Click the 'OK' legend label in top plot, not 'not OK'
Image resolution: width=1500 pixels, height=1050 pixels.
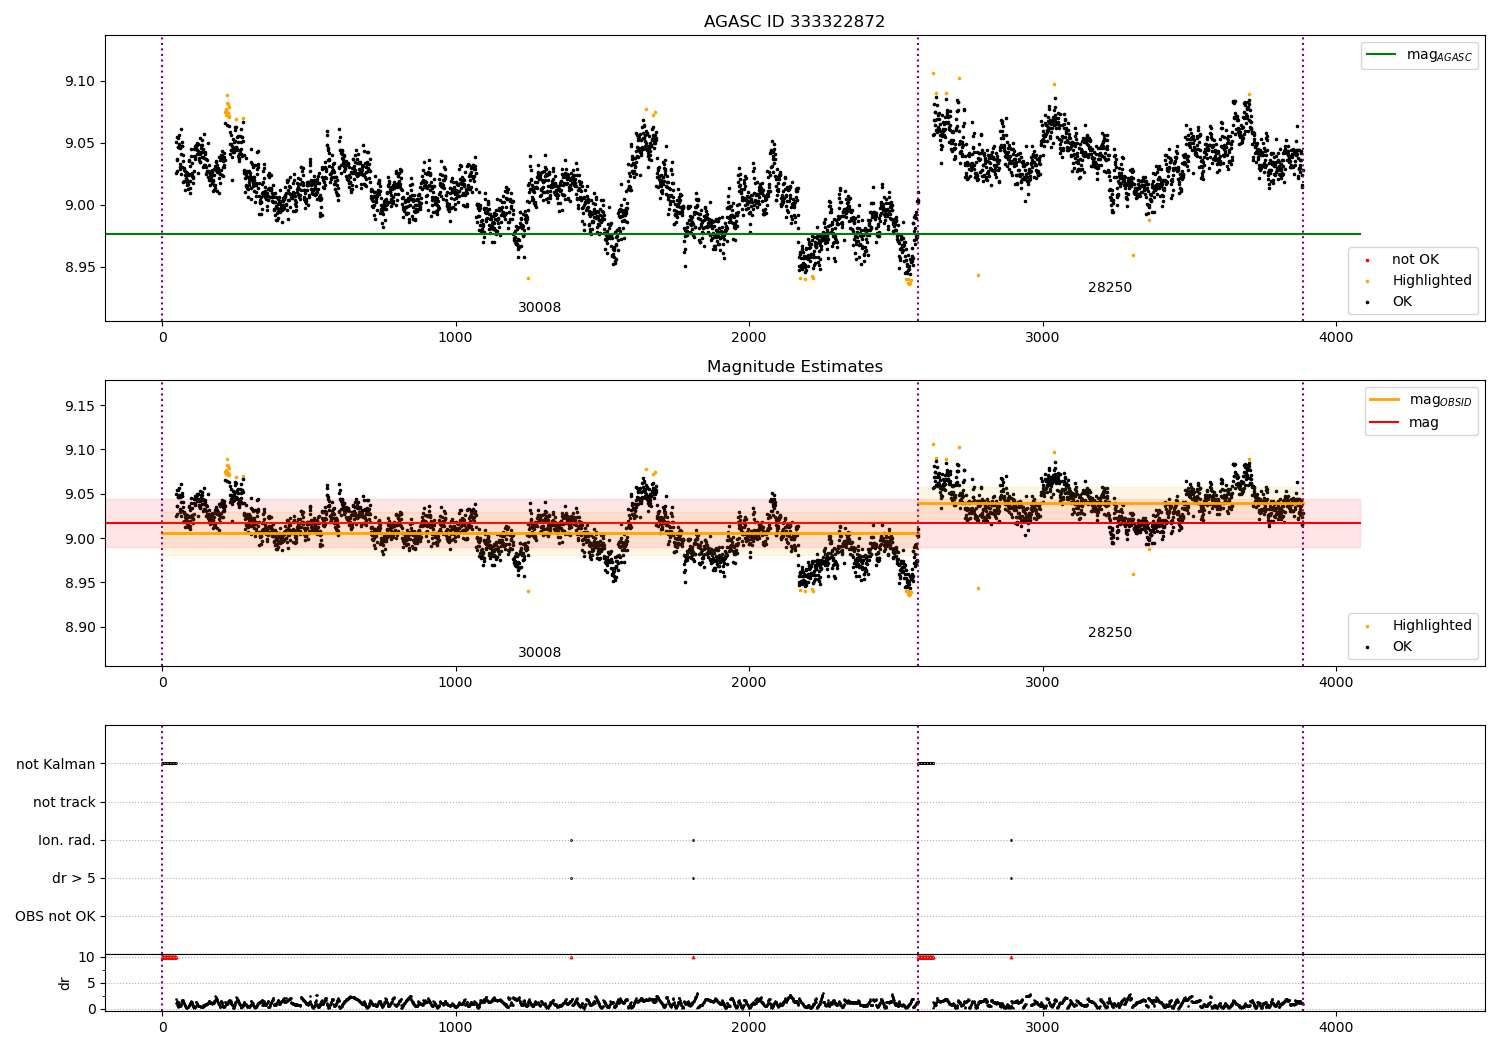pyautogui.click(x=1402, y=301)
